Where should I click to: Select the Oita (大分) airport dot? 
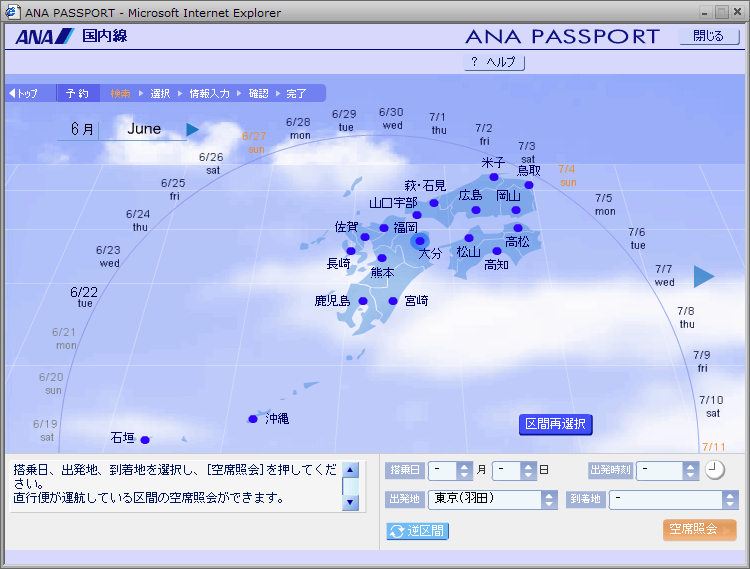click(x=420, y=241)
